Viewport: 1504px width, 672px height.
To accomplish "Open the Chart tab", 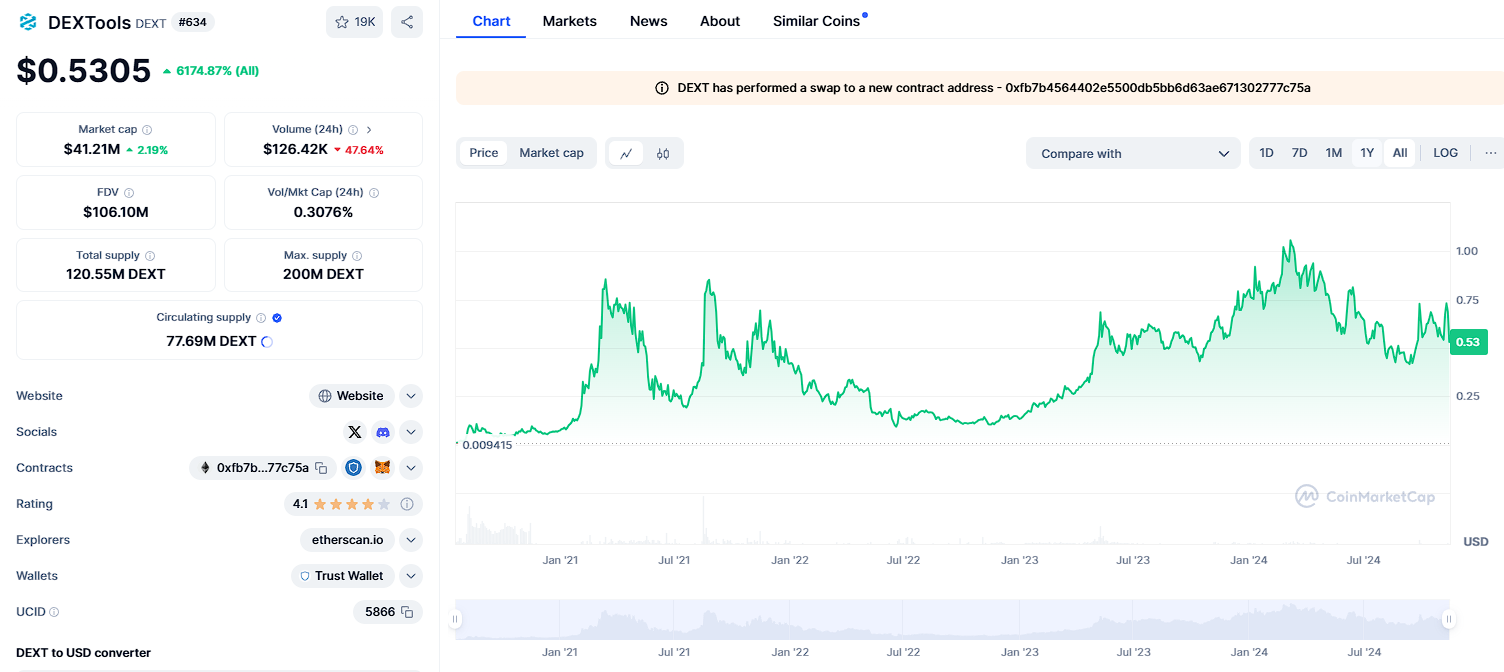I will coord(491,21).
